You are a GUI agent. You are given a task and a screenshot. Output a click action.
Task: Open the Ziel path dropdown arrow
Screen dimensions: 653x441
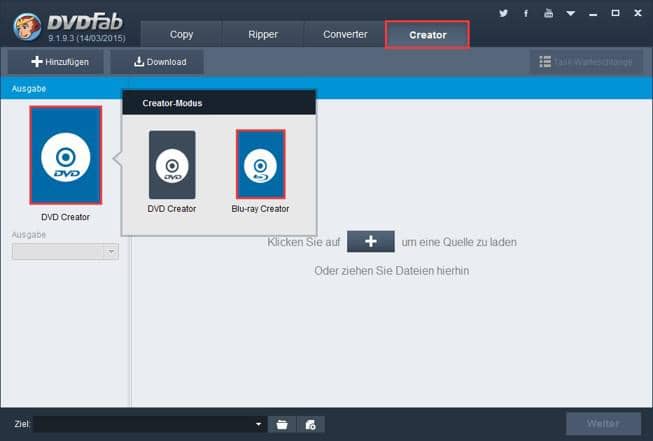pos(259,424)
